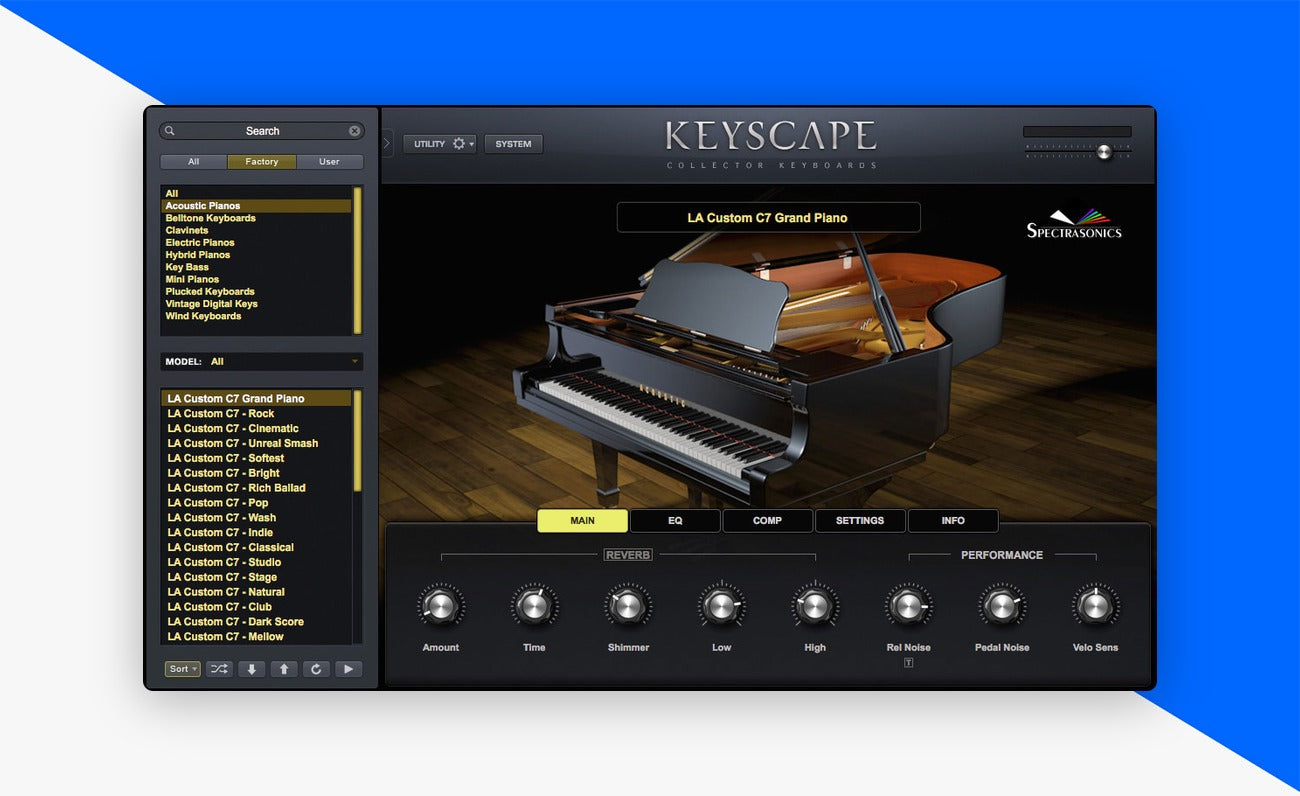
Task: Switch to the MAIN tab
Action: tap(582, 521)
